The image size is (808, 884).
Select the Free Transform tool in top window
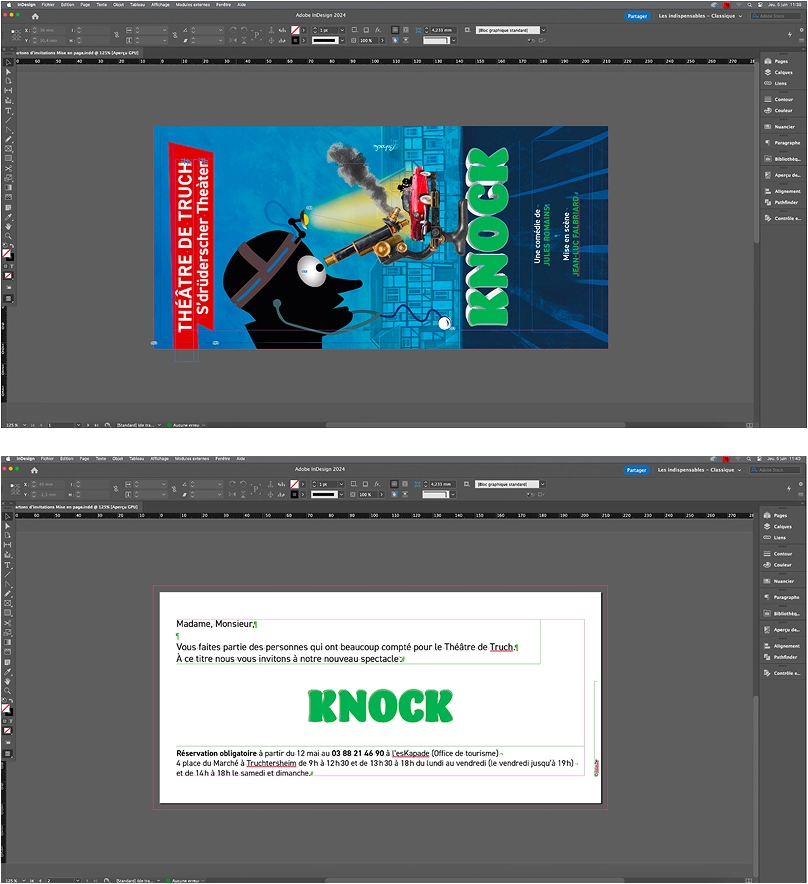(8, 178)
